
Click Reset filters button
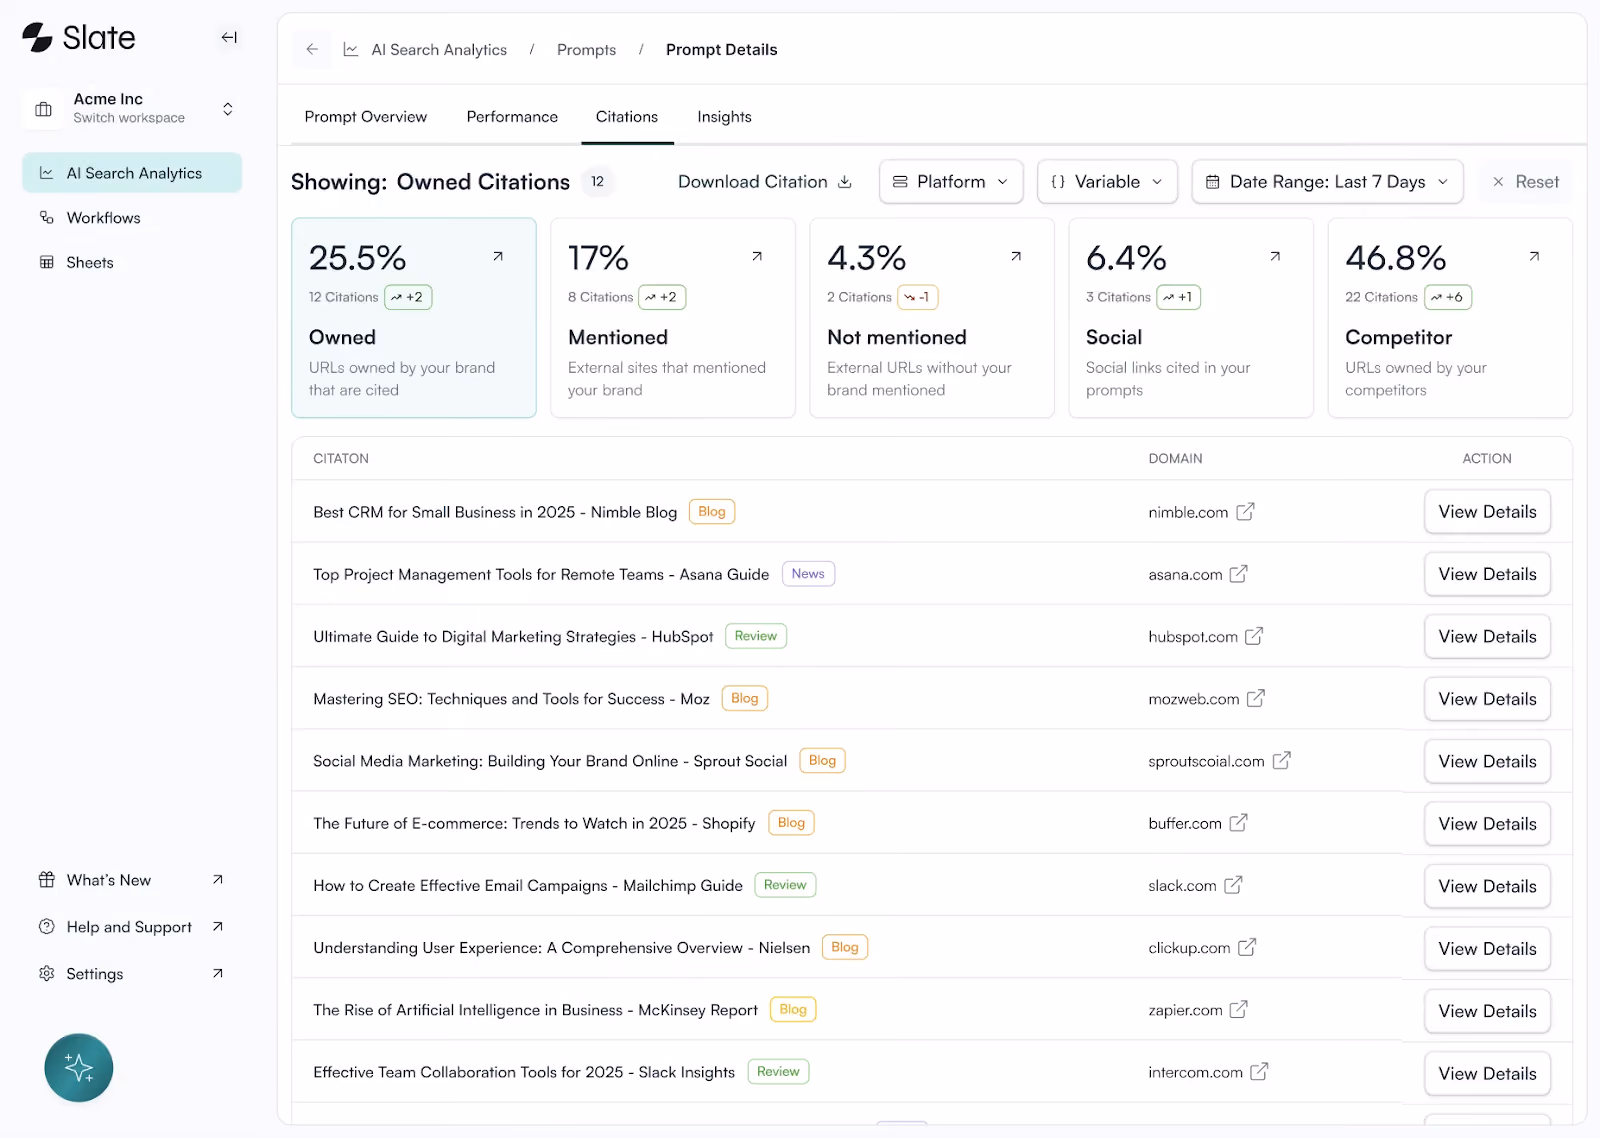1525,182
